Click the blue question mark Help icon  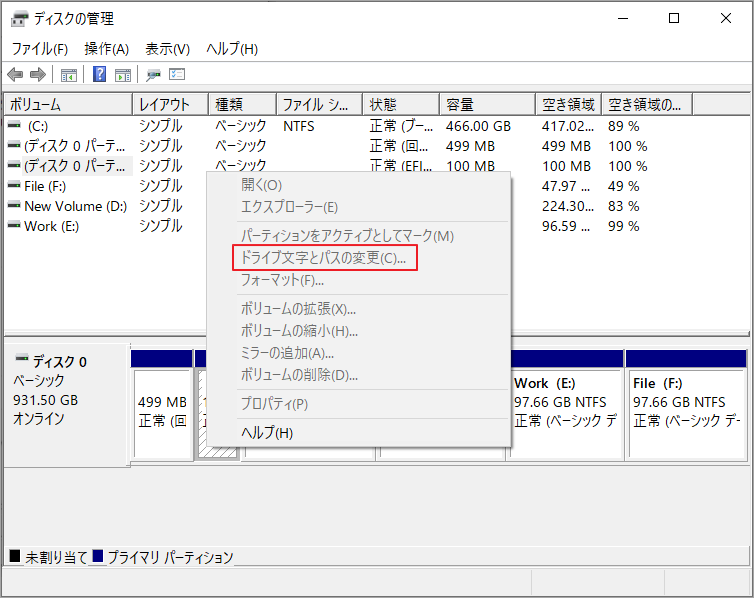[99, 74]
